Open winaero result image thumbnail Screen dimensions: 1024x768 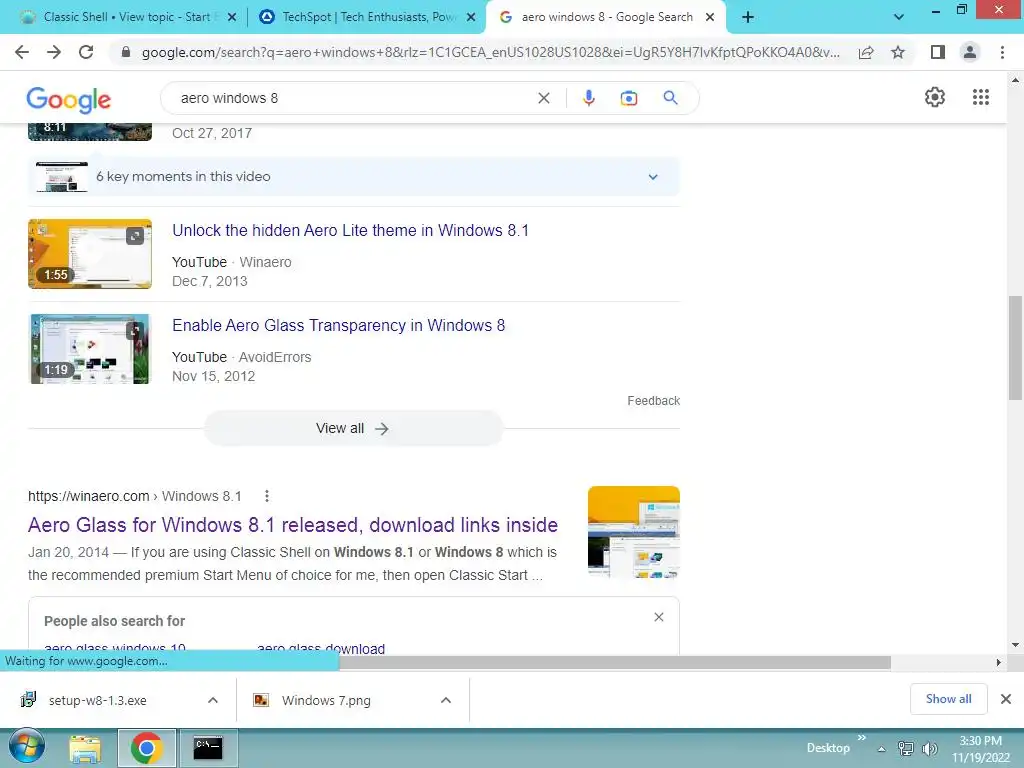[633, 532]
